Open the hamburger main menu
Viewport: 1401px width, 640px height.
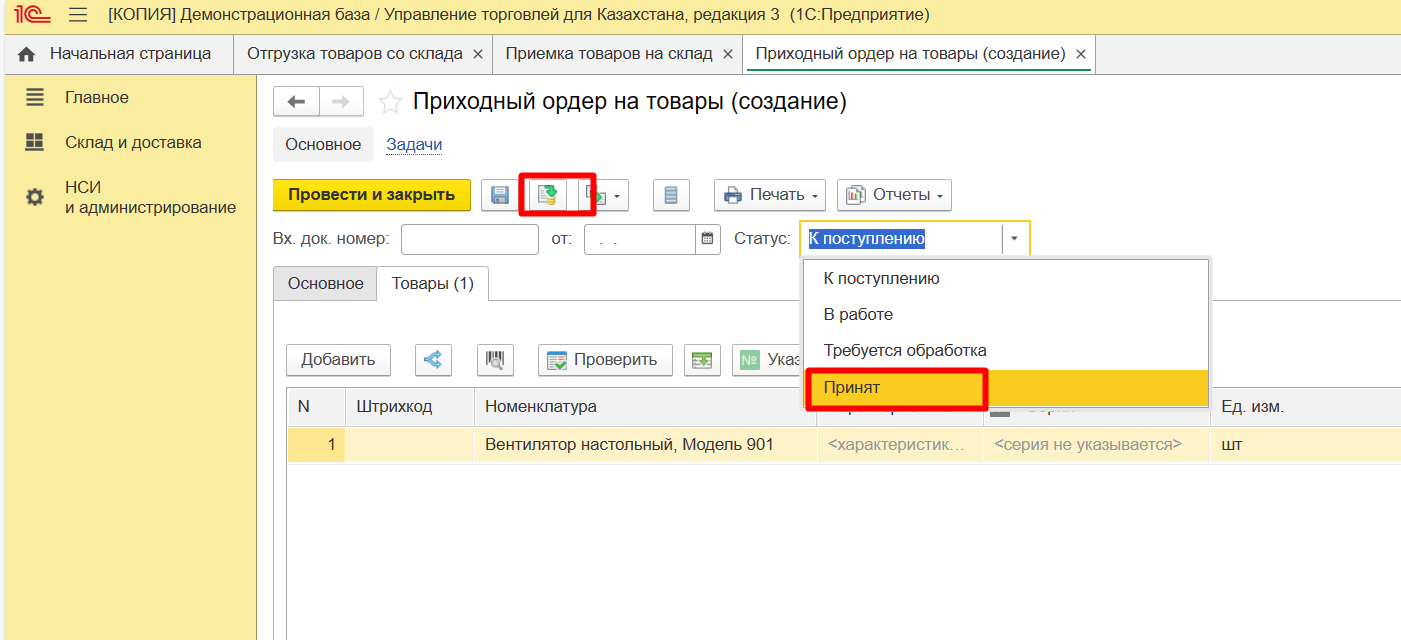tap(78, 15)
